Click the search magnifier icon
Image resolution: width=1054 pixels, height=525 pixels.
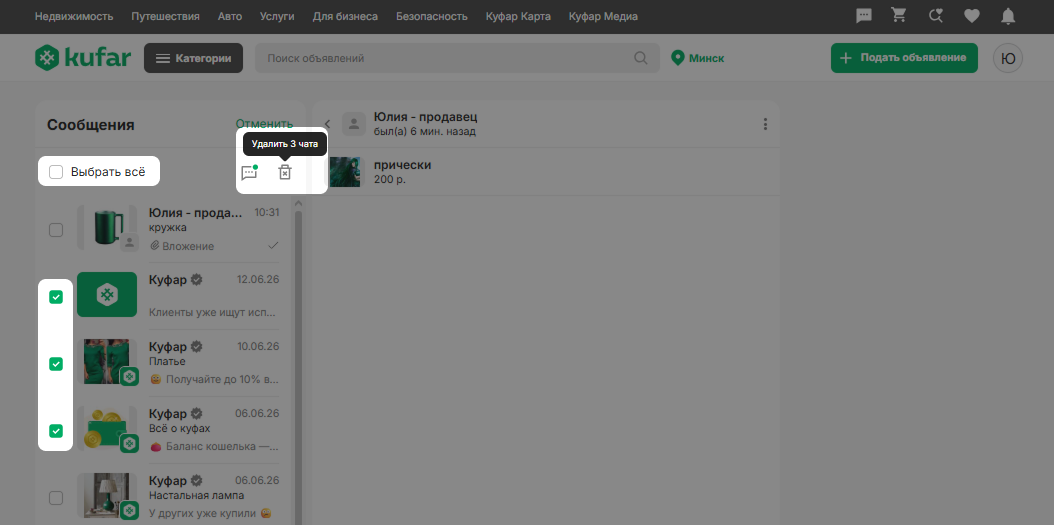coord(641,58)
